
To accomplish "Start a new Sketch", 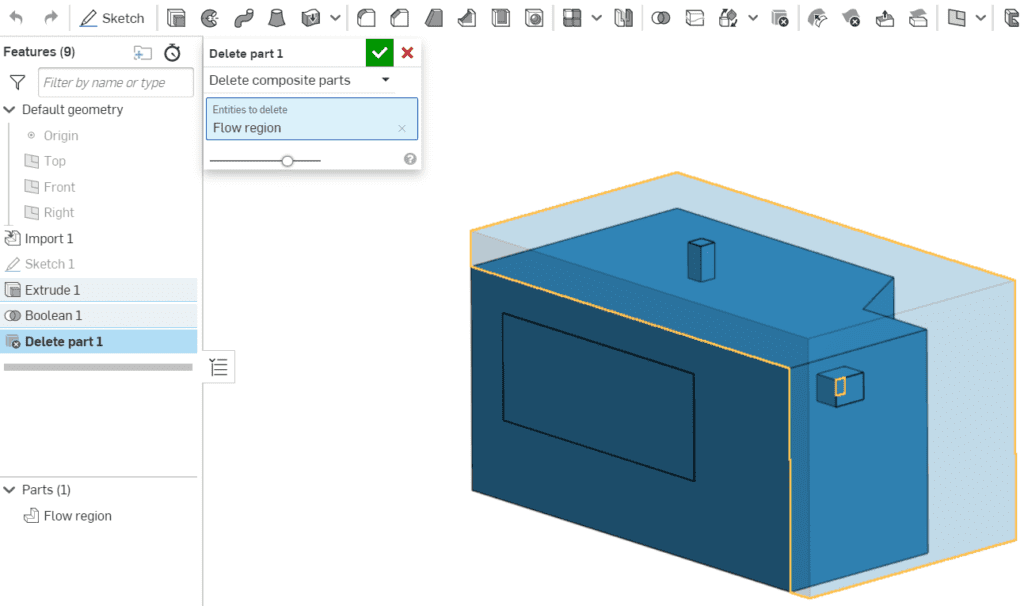I will tap(112, 17).
